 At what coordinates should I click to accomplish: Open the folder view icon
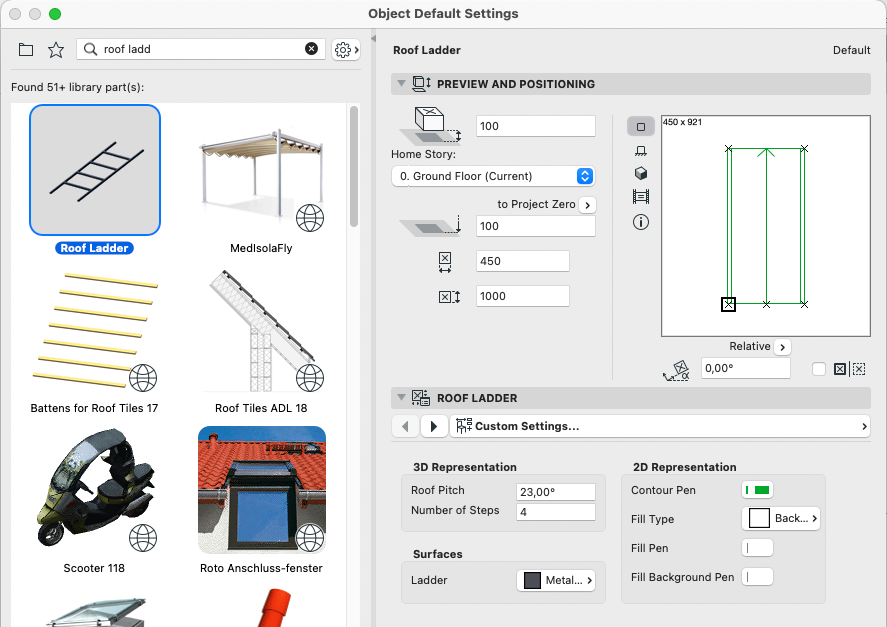pyautogui.click(x=25, y=50)
